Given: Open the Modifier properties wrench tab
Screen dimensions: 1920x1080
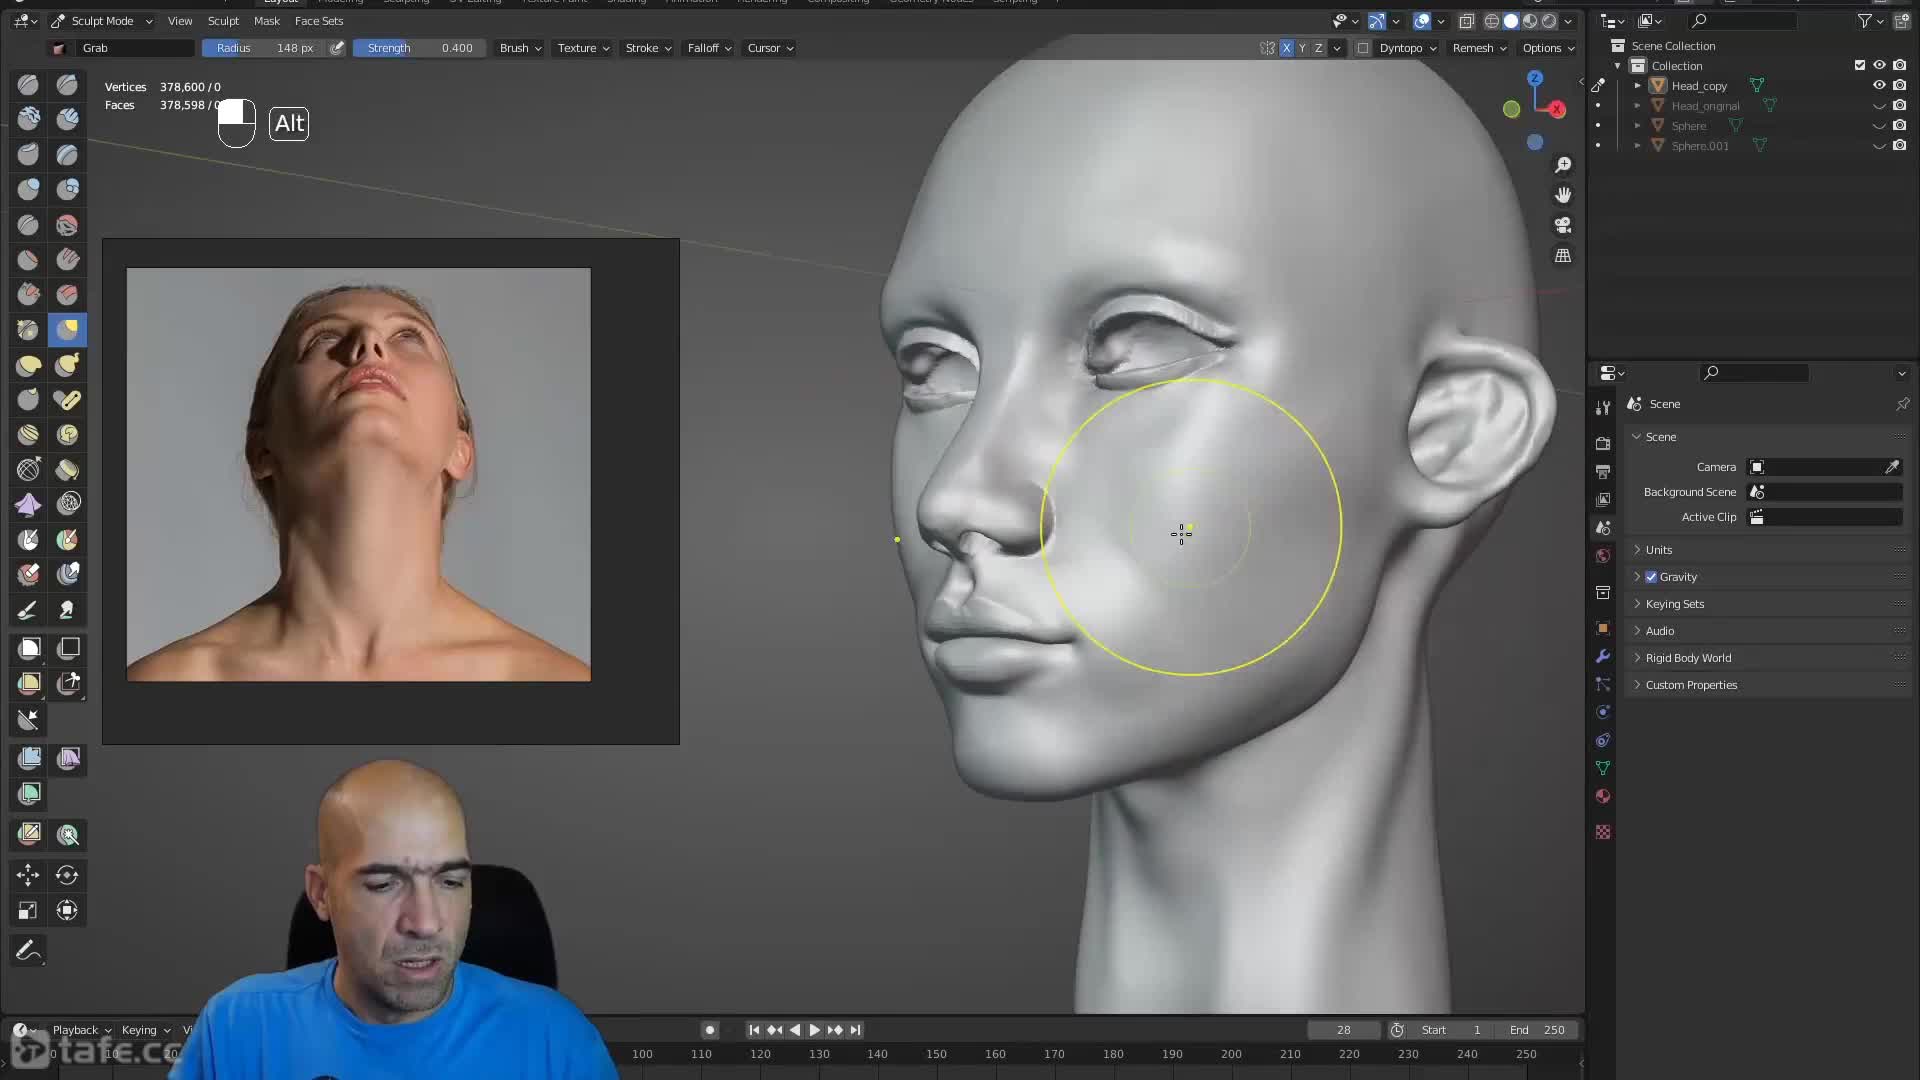Looking at the screenshot, I should coord(1603,656).
